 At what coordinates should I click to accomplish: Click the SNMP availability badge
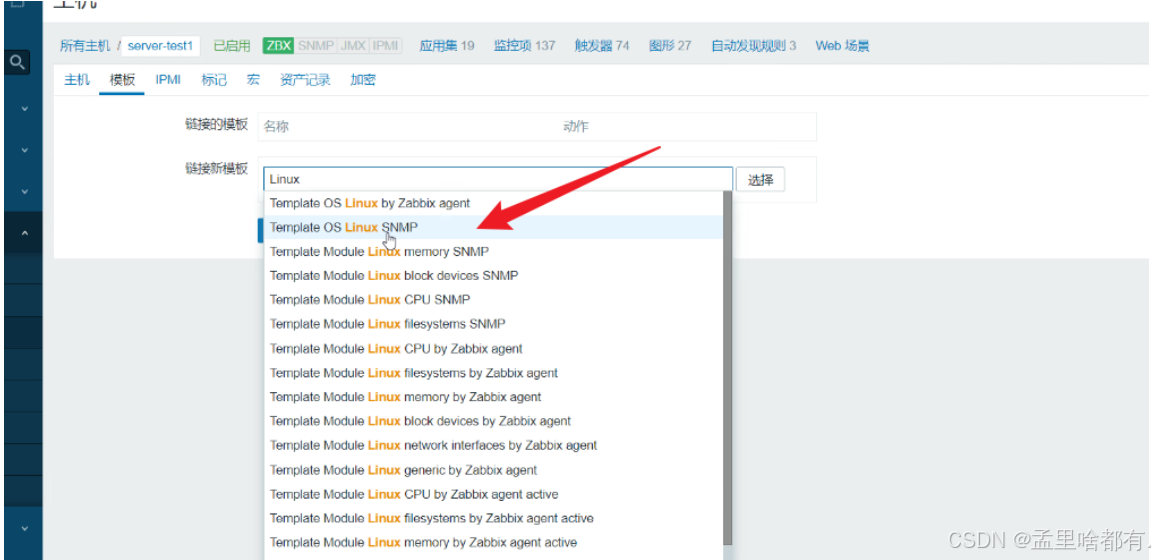pyautogui.click(x=316, y=46)
